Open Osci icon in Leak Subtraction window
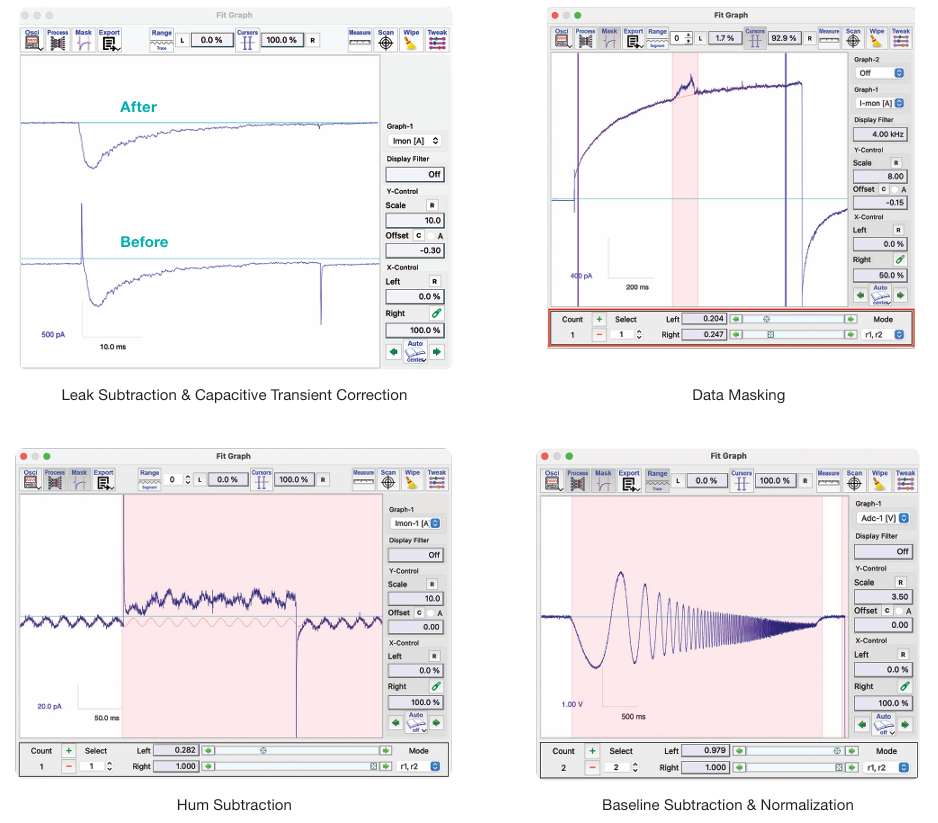 click(x=32, y=39)
